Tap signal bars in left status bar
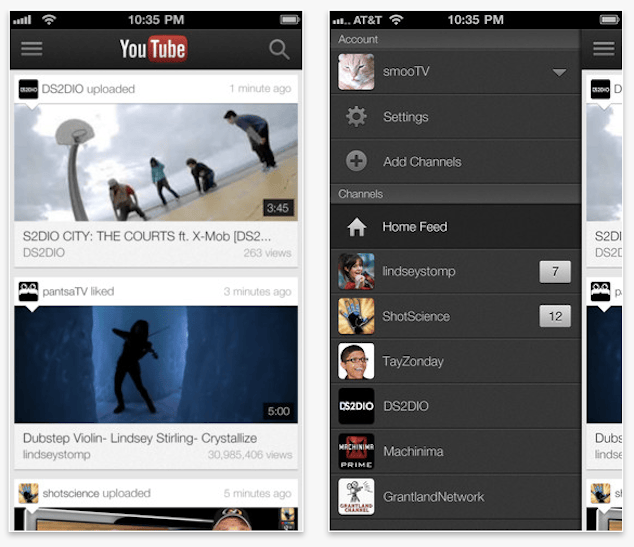The width and height of the screenshot is (634, 547). [22, 20]
